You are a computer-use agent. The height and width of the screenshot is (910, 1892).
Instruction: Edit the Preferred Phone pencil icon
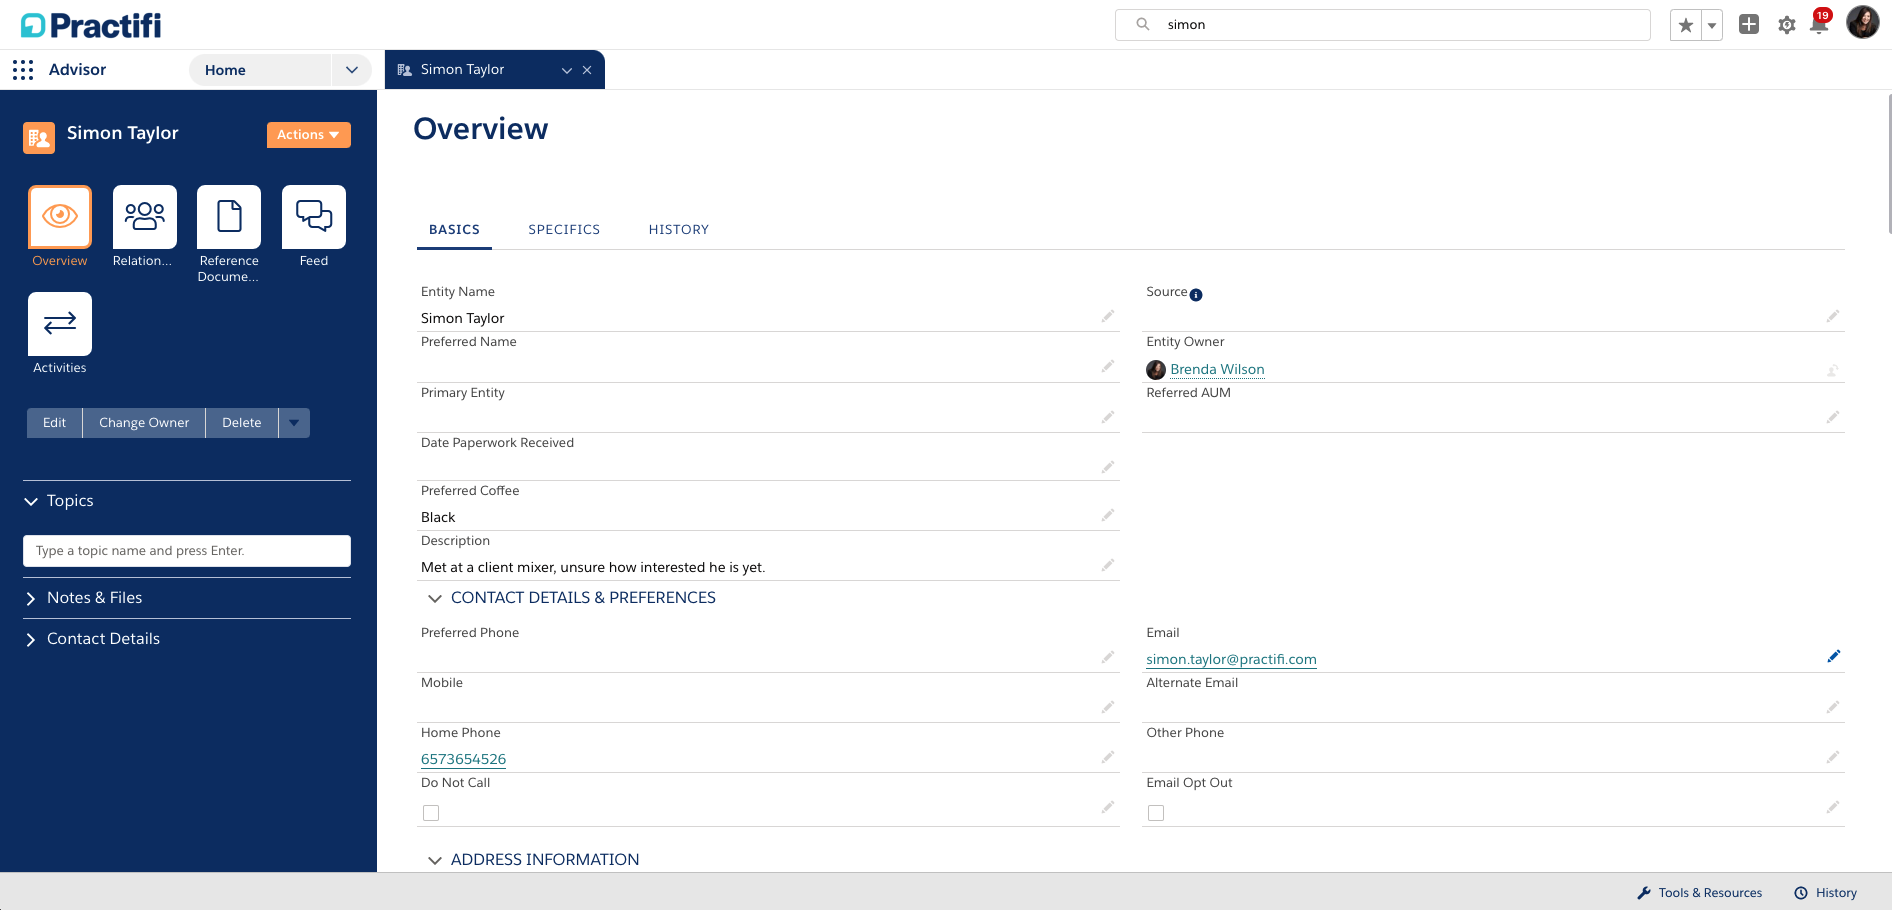(x=1108, y=657)
